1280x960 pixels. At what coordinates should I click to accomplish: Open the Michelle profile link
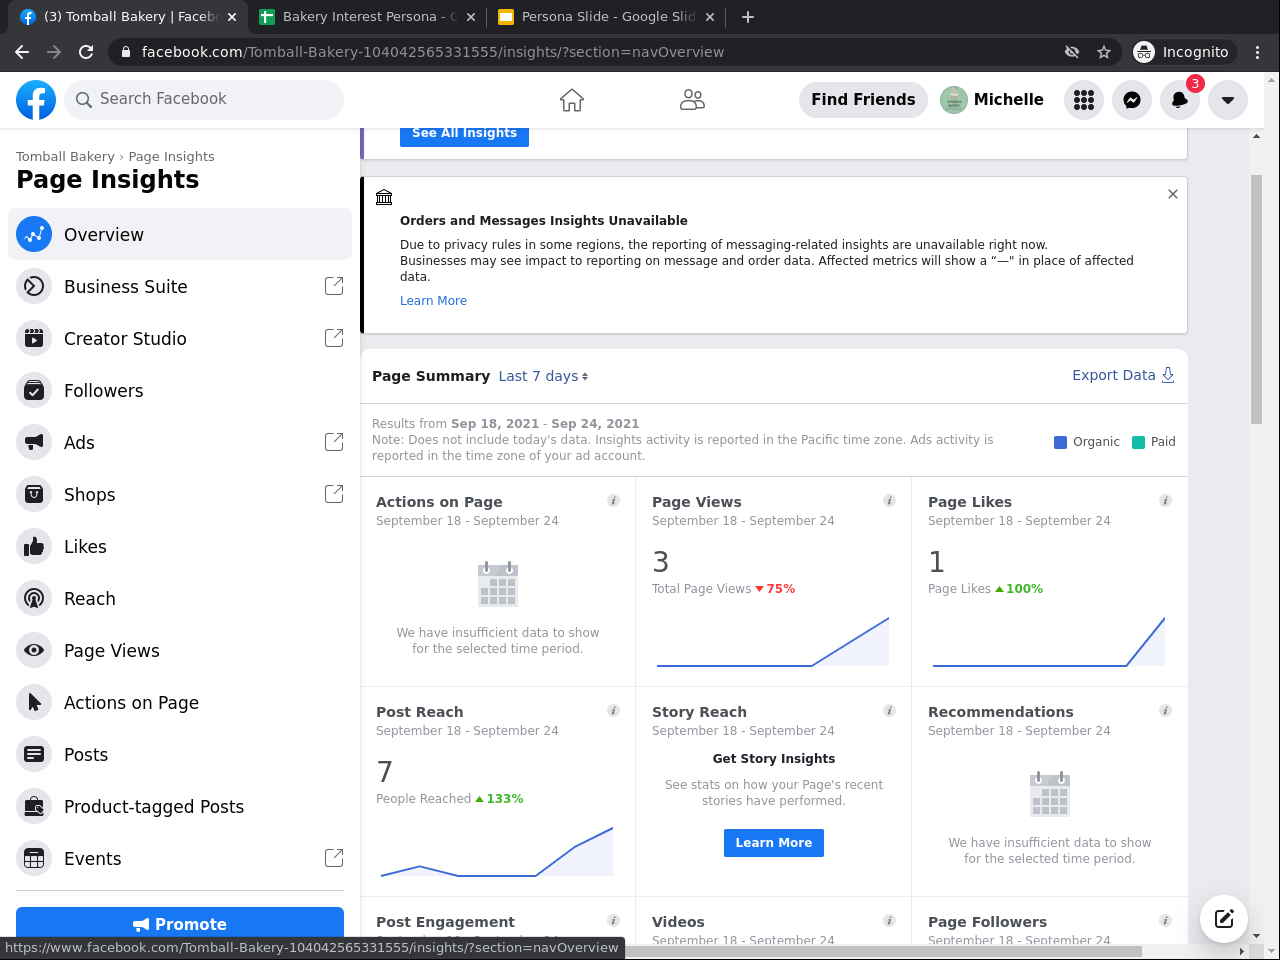click(992, 100)
